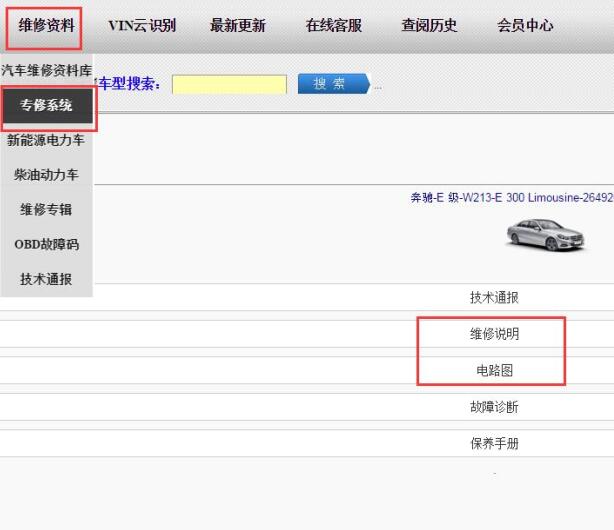The height and width of the screenshot is (530, 614).
Task: Open the 保养手册 section
Action: (494, 444)
